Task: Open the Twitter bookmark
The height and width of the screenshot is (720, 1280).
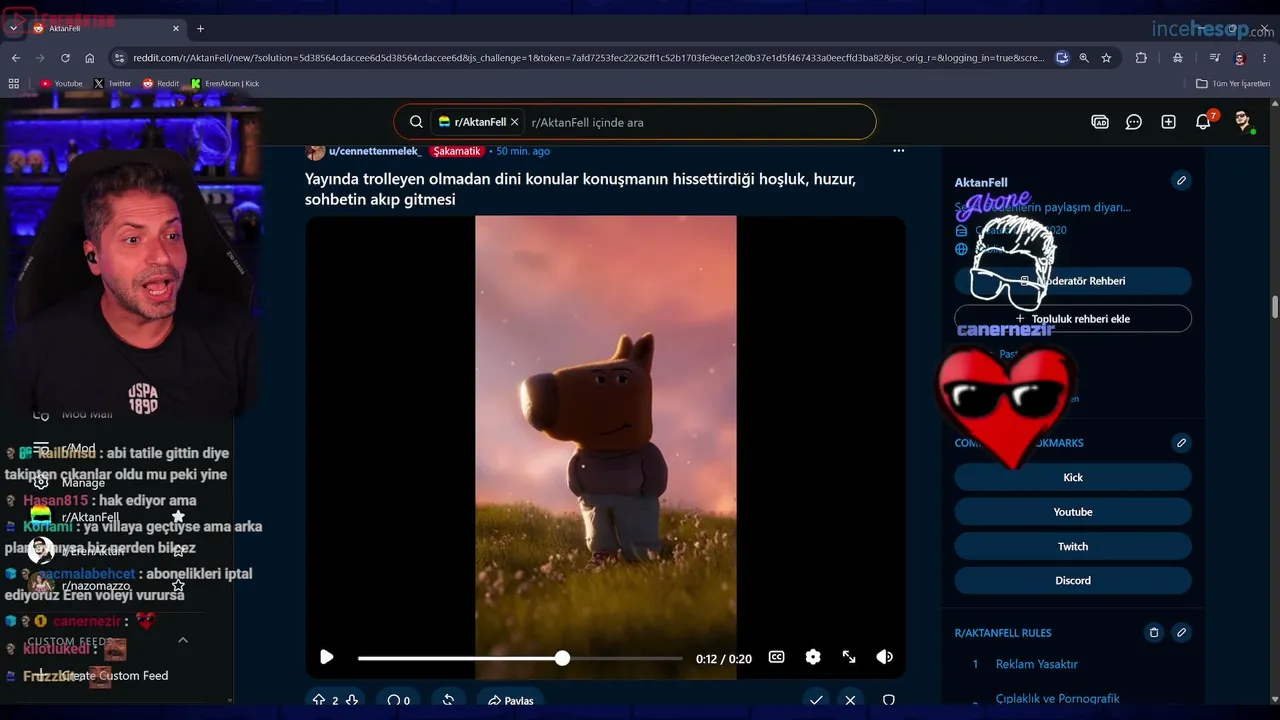Action: point(113,84)
